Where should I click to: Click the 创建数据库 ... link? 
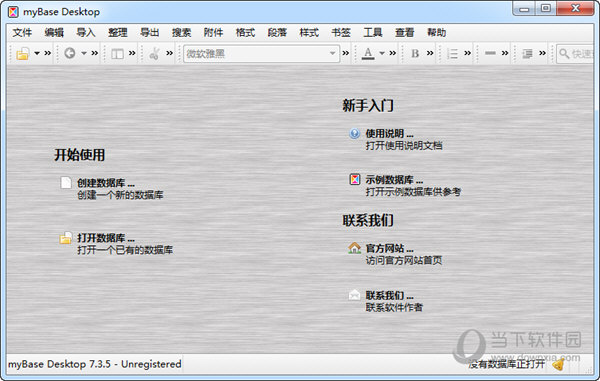click(106, 183)
